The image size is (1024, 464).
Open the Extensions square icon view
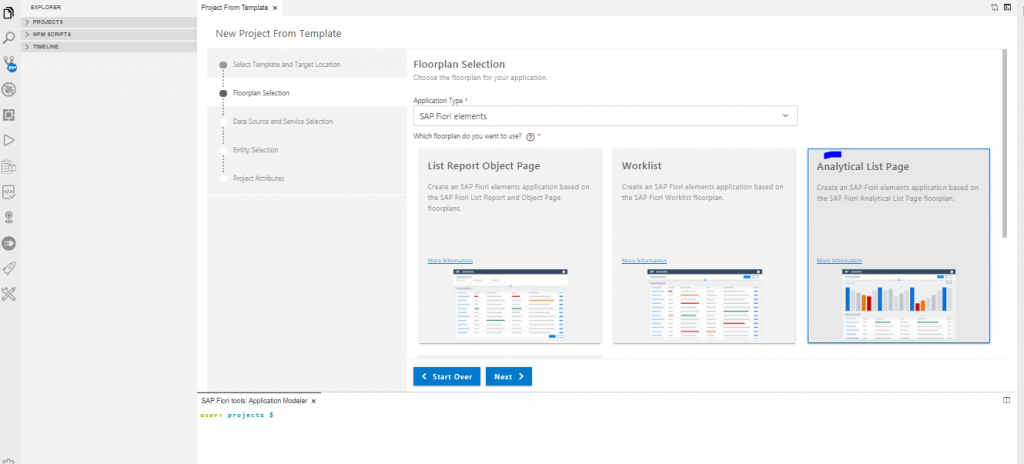(8, 115)
